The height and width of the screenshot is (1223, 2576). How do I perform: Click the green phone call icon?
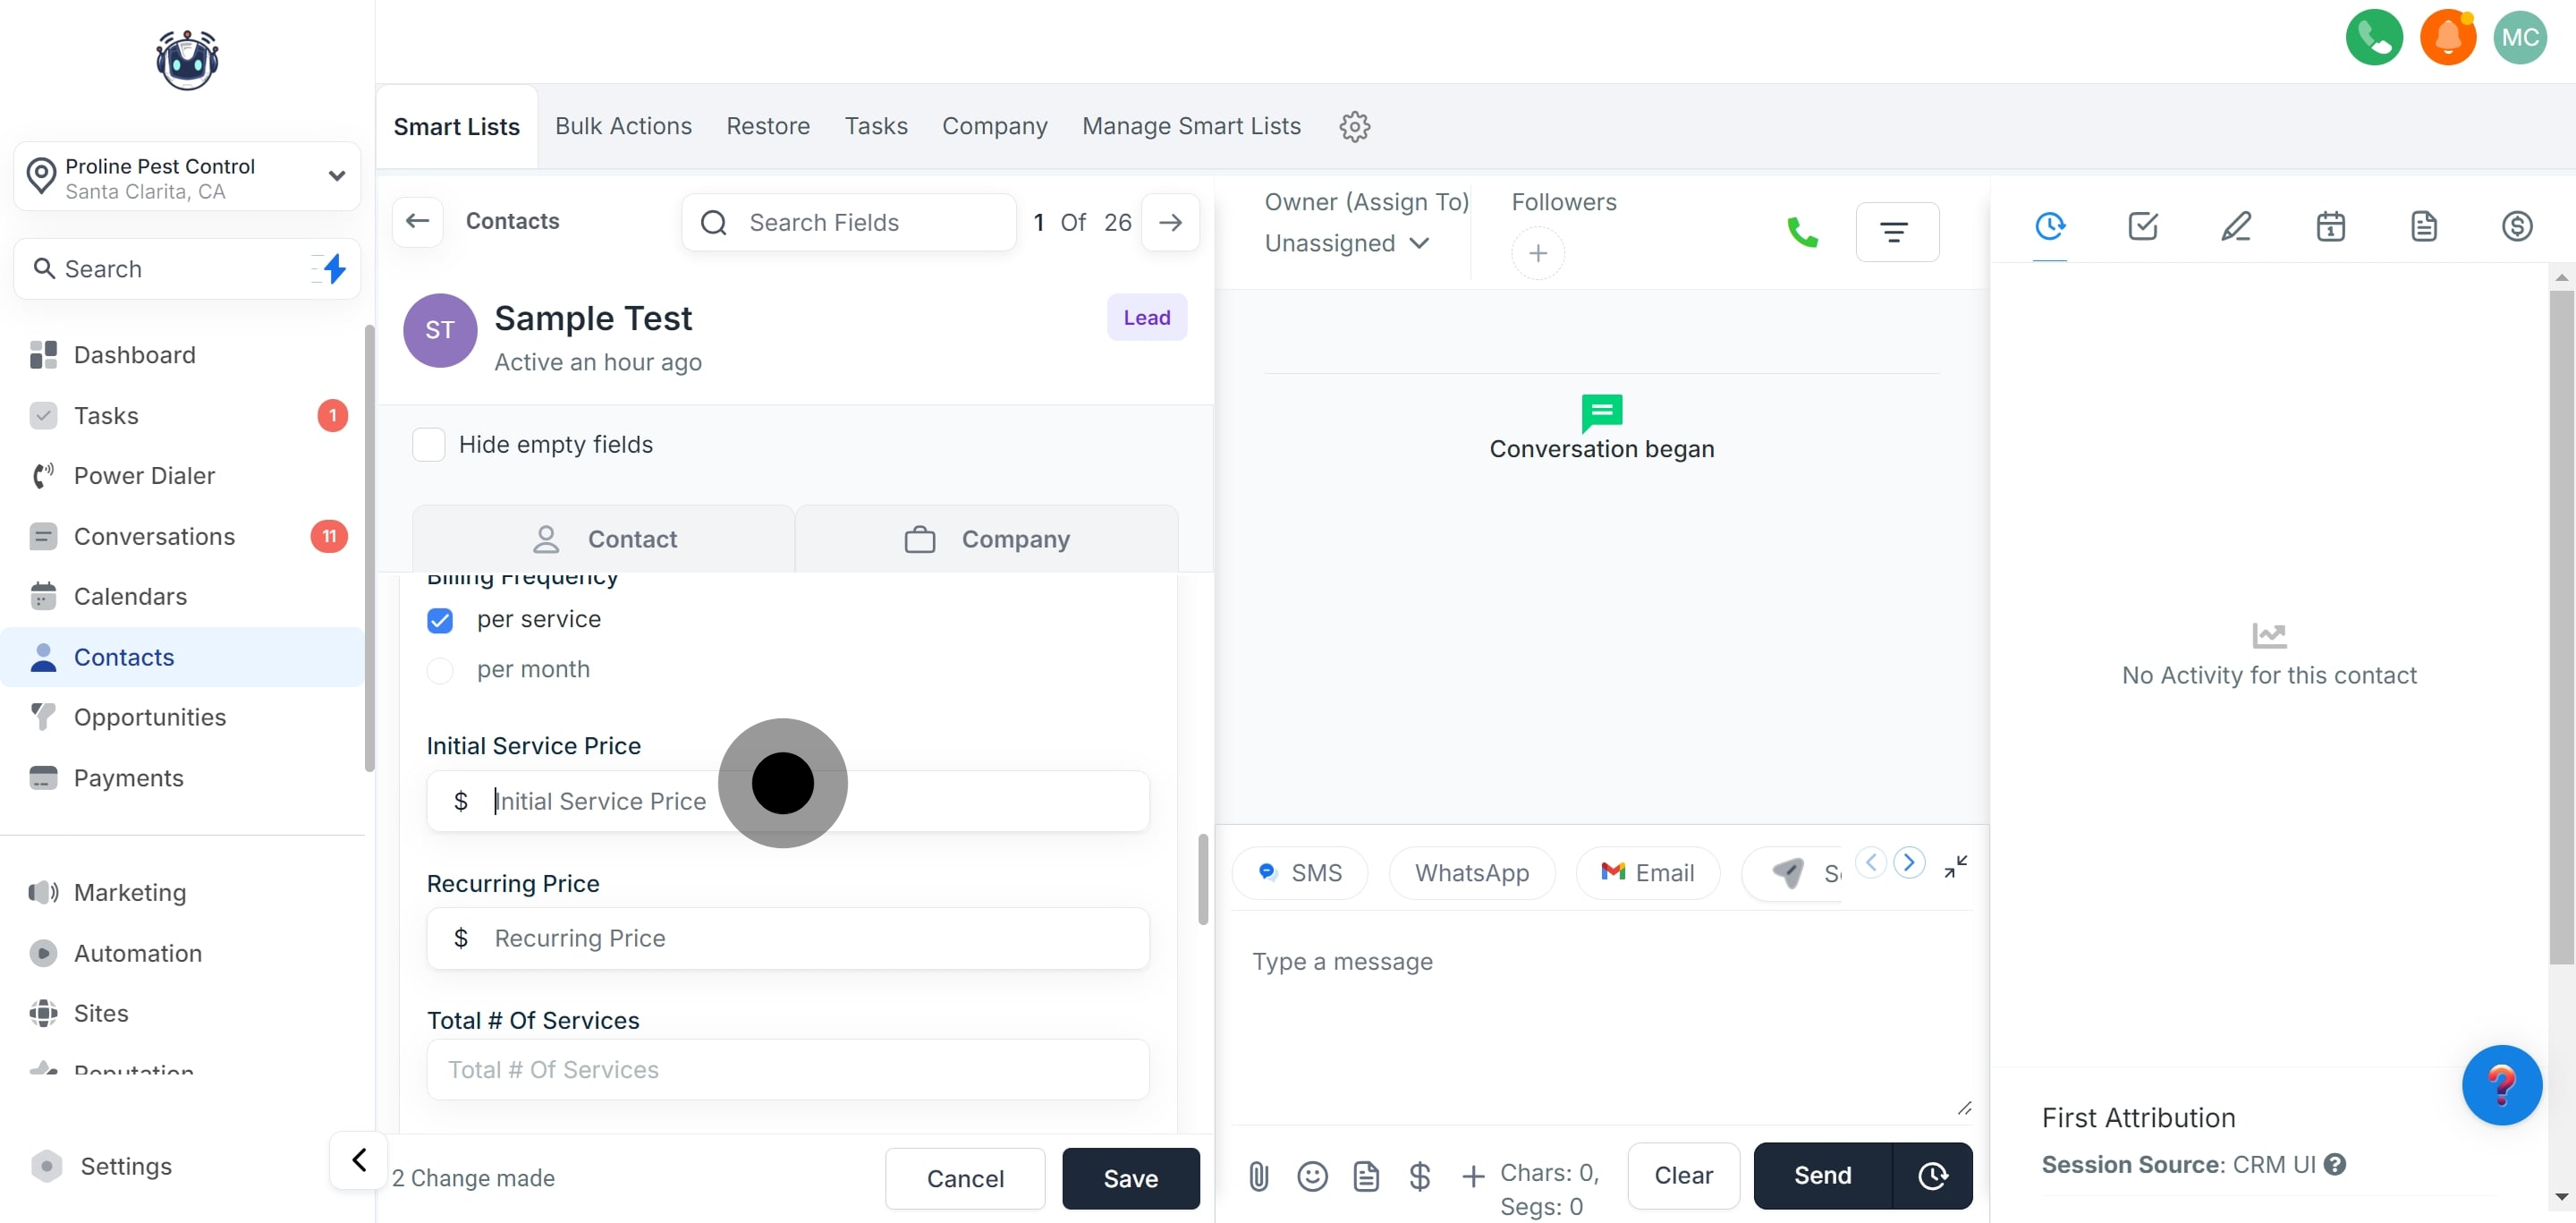[1801, 232]
